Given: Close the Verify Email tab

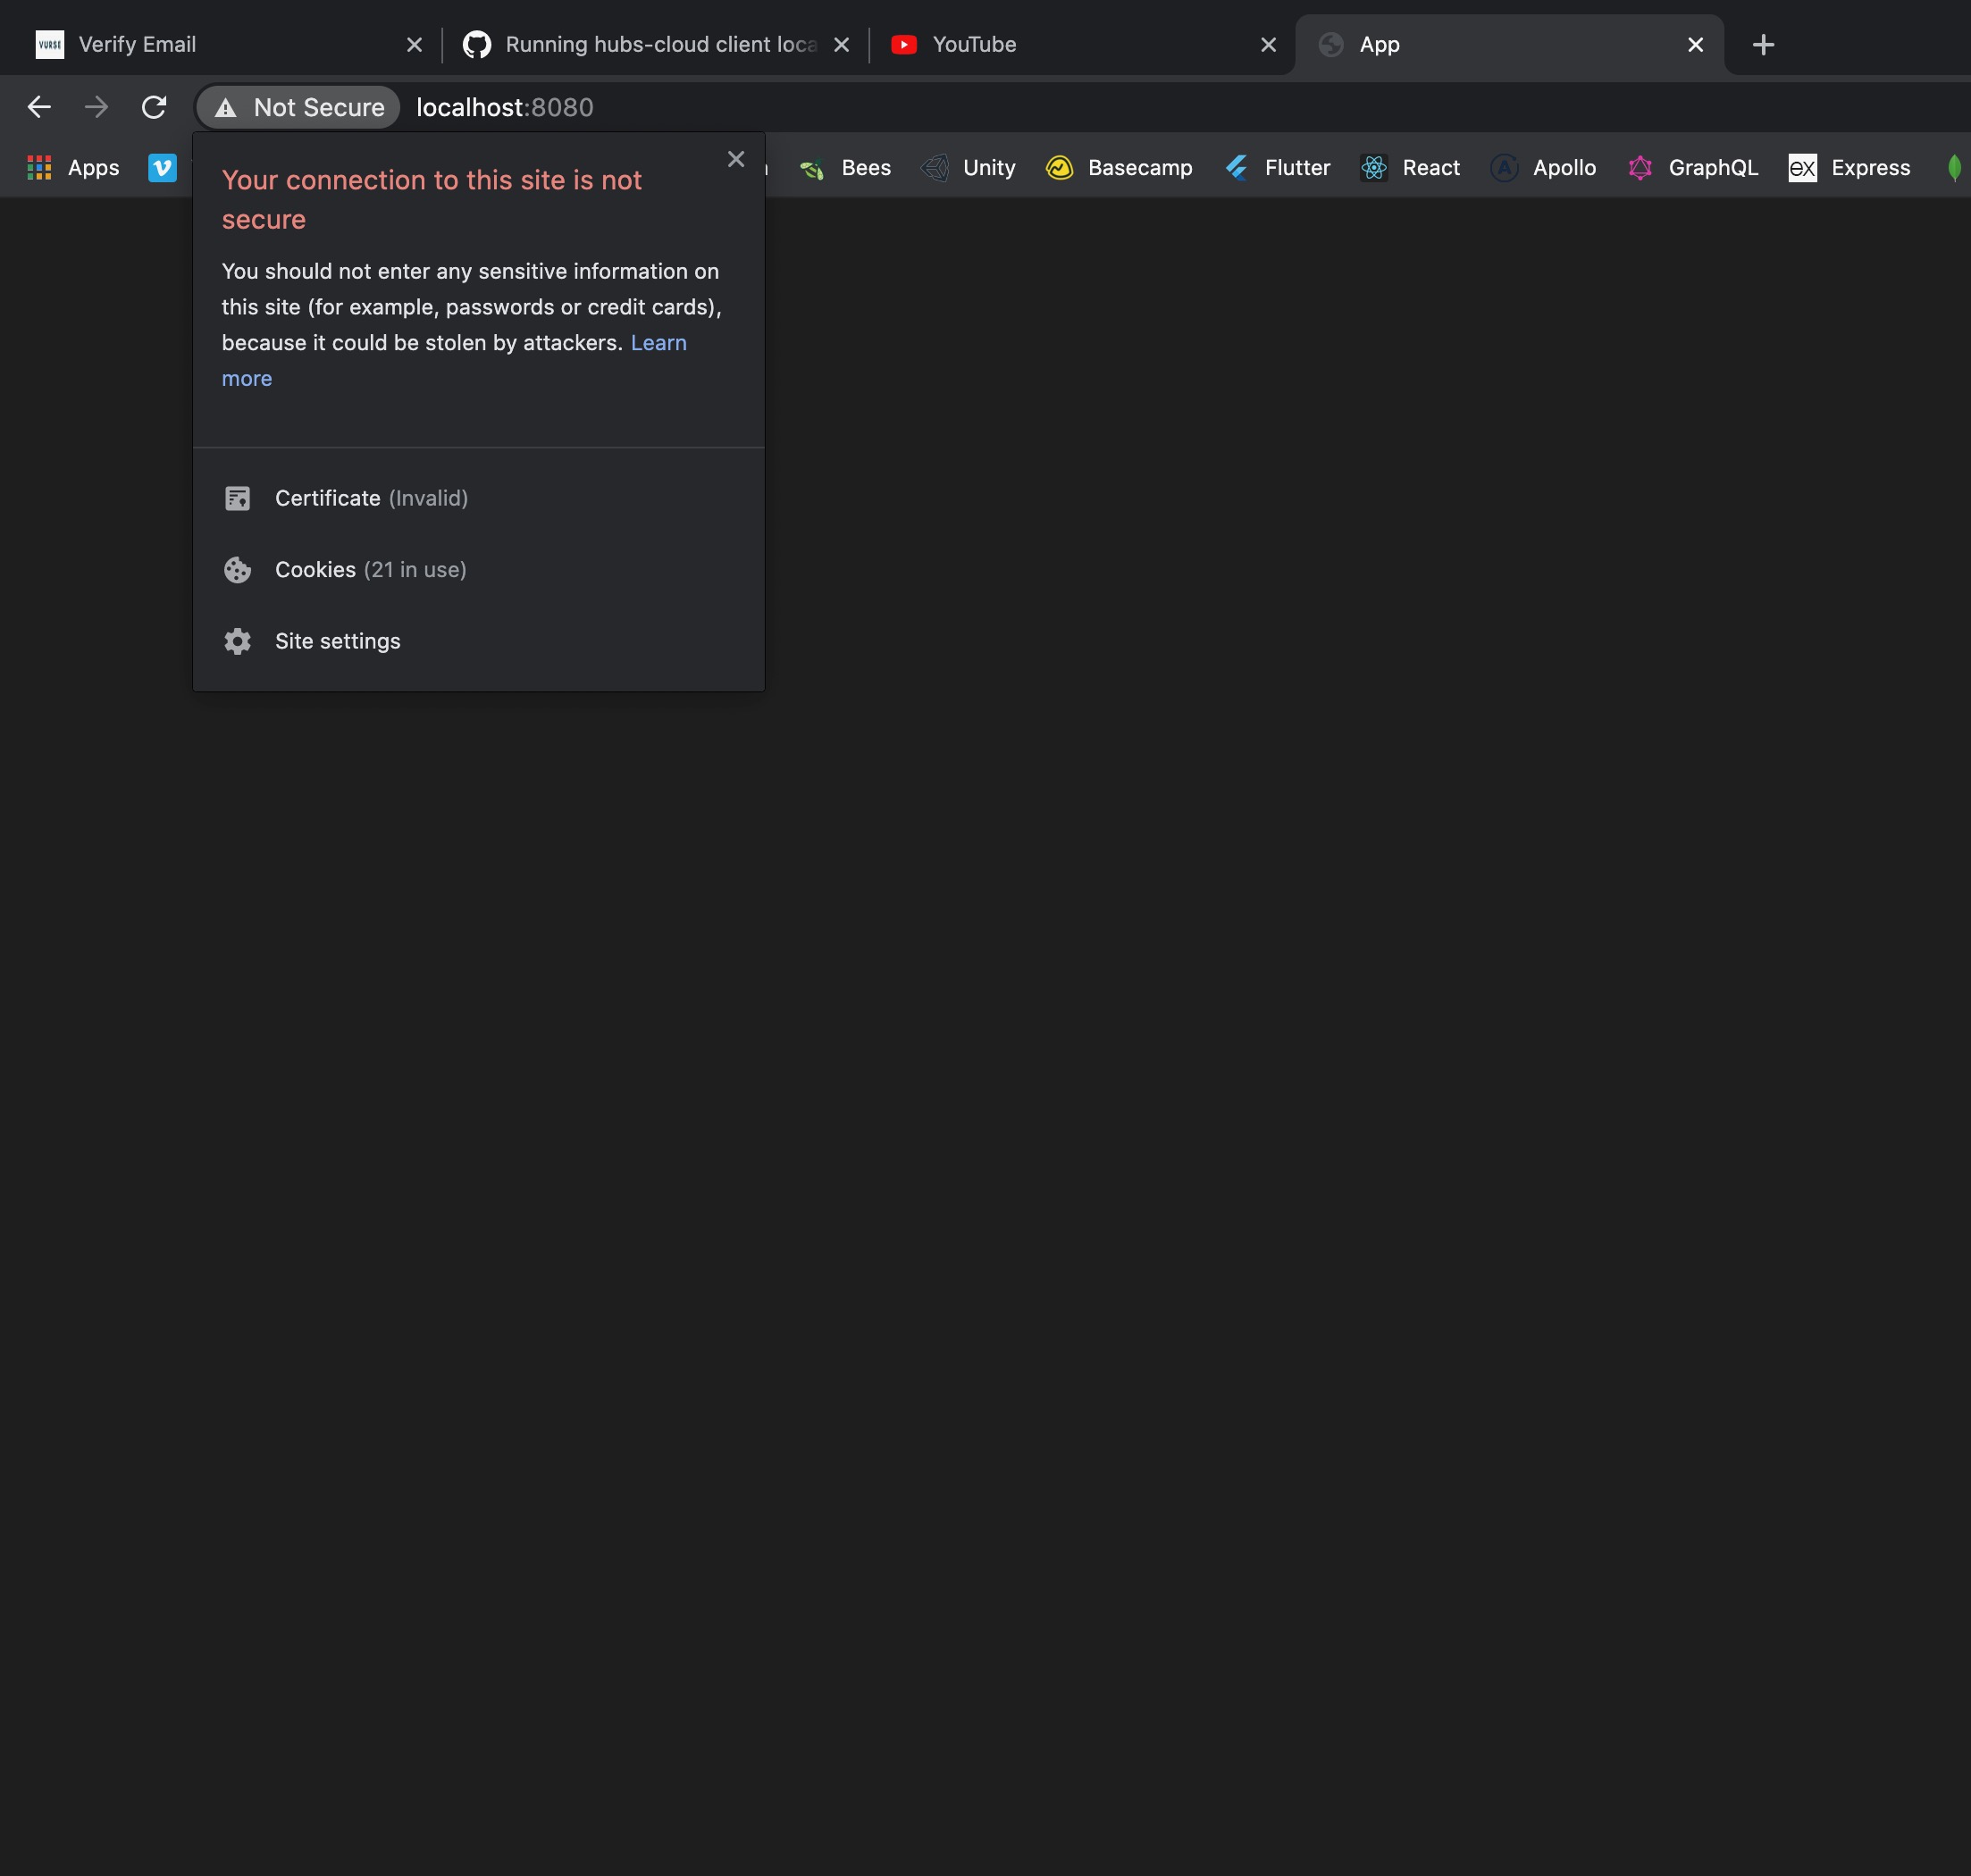Looking at the screenshot, I should pos(414,45).
